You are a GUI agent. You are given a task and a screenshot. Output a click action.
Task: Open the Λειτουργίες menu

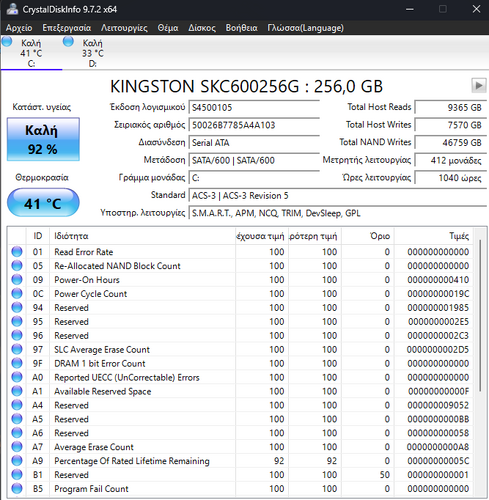pyautogui.click(x=124, y=28)
